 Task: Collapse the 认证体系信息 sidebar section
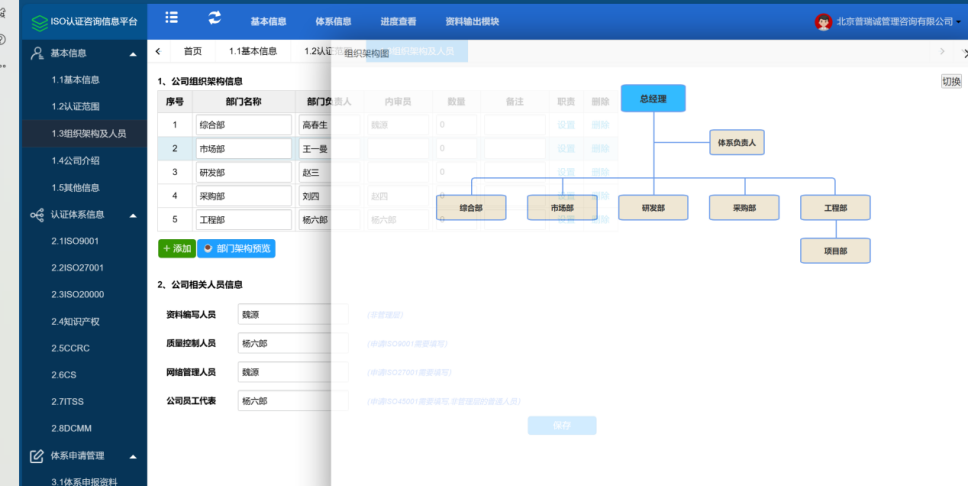point(133,216)
